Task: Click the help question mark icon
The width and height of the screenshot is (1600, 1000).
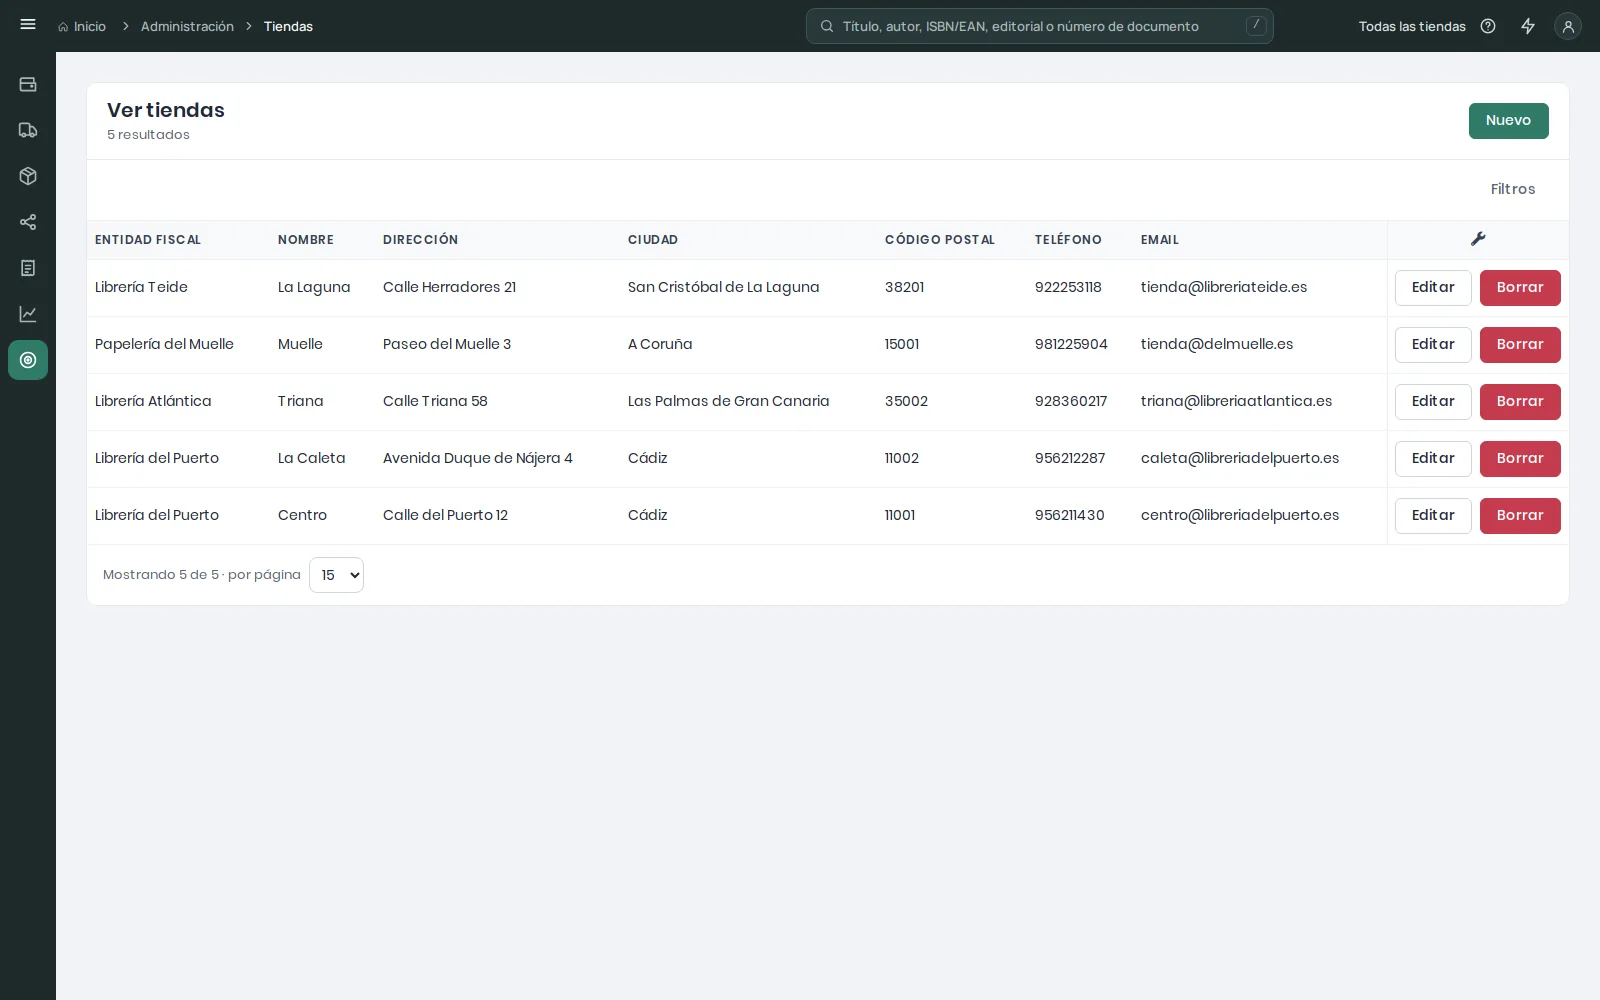Action: tap(1488, 27)
